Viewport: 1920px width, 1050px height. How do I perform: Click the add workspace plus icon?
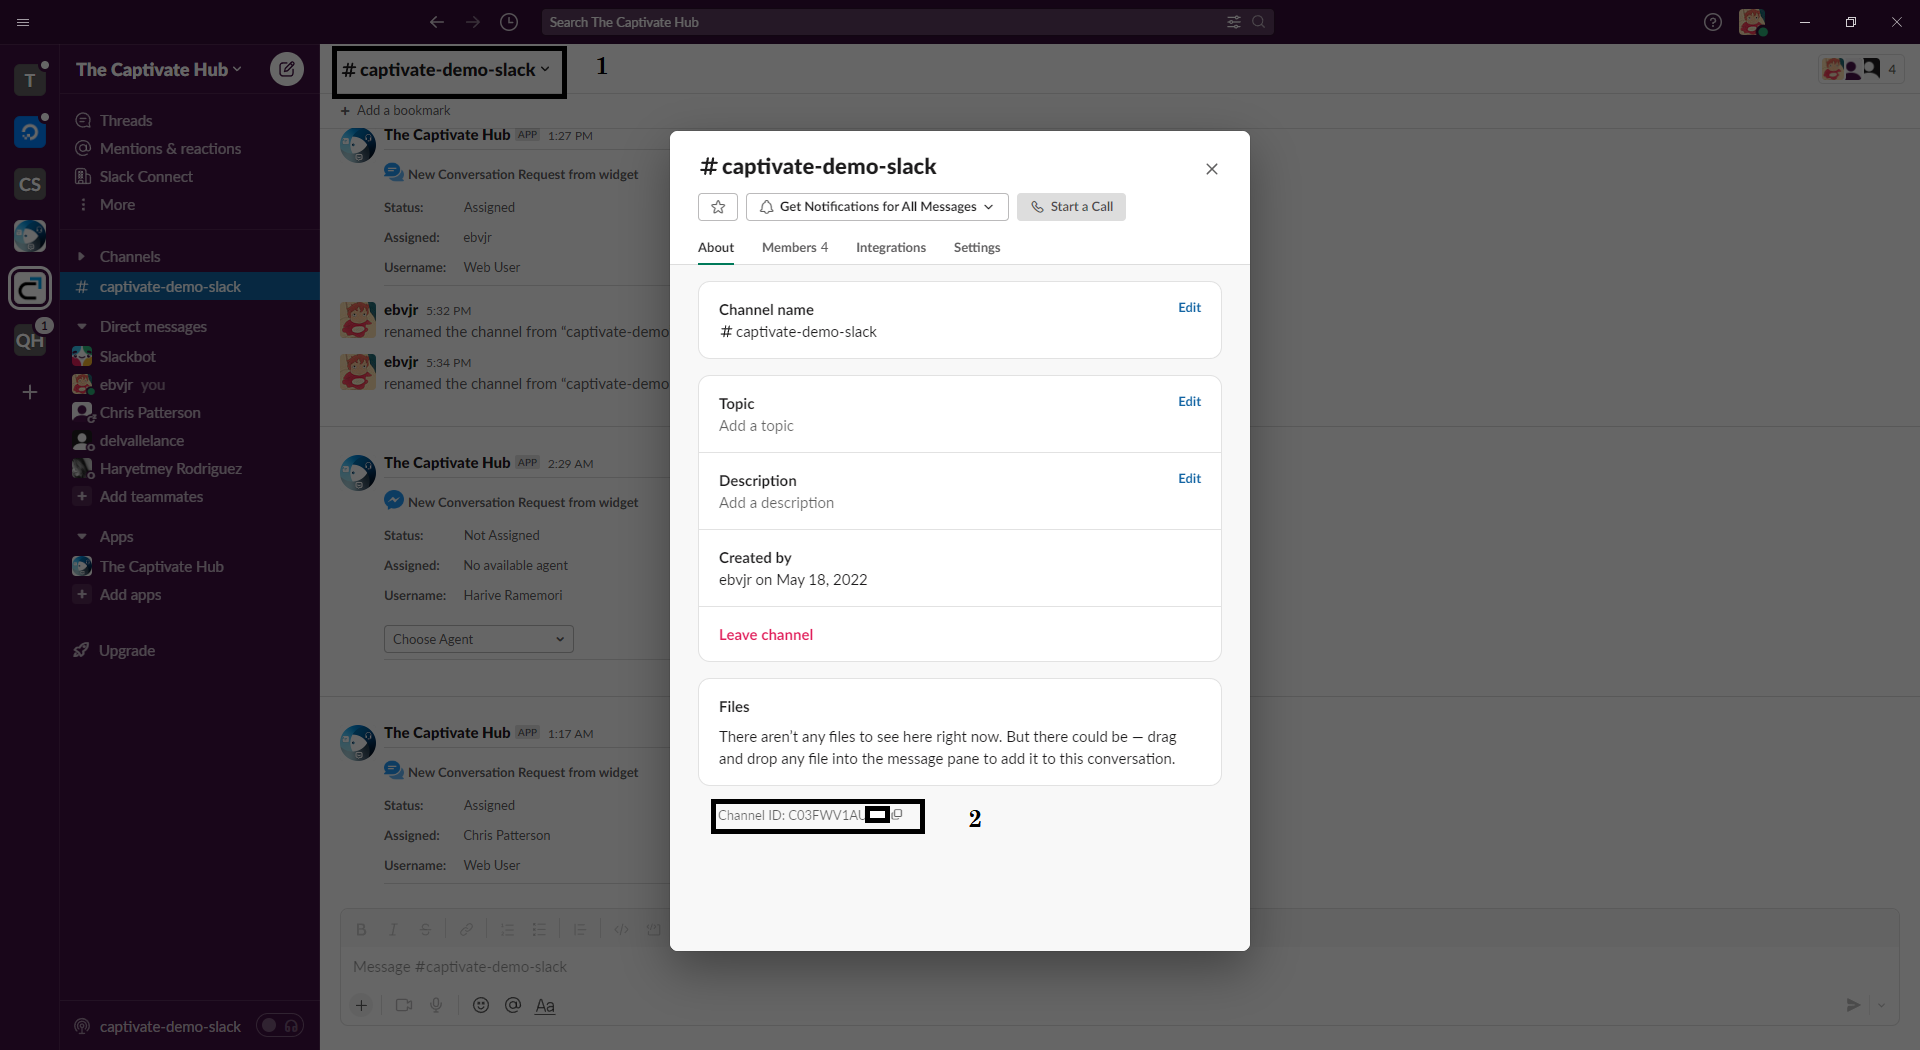pyautogui.click(x=30, y=392)
